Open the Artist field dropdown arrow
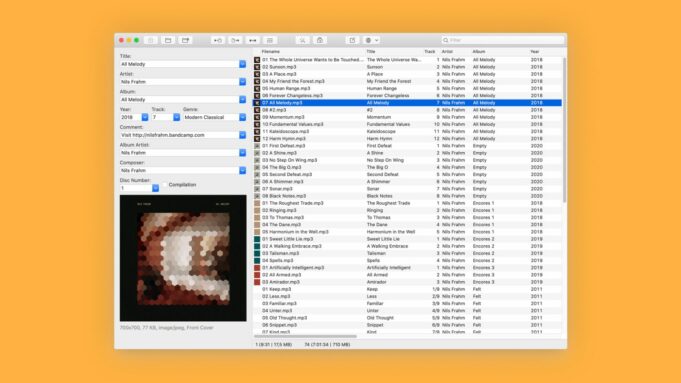 tap(242, 82)
